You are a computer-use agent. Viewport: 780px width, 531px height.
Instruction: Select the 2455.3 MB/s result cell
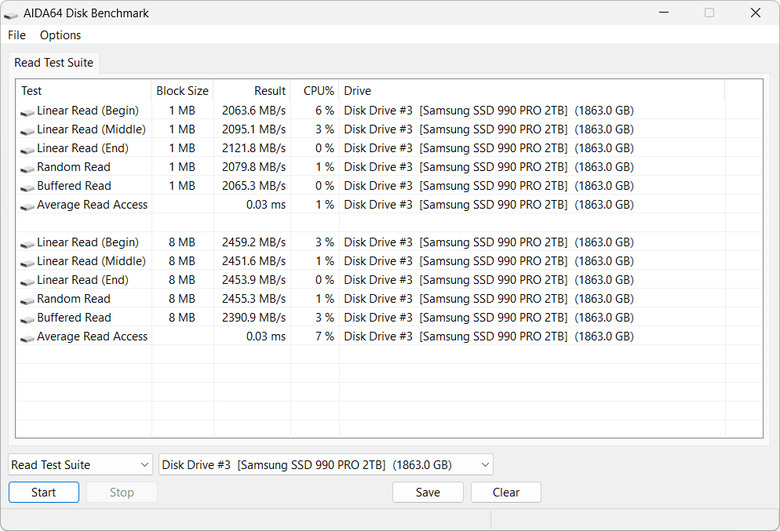[x=254, y=299]
